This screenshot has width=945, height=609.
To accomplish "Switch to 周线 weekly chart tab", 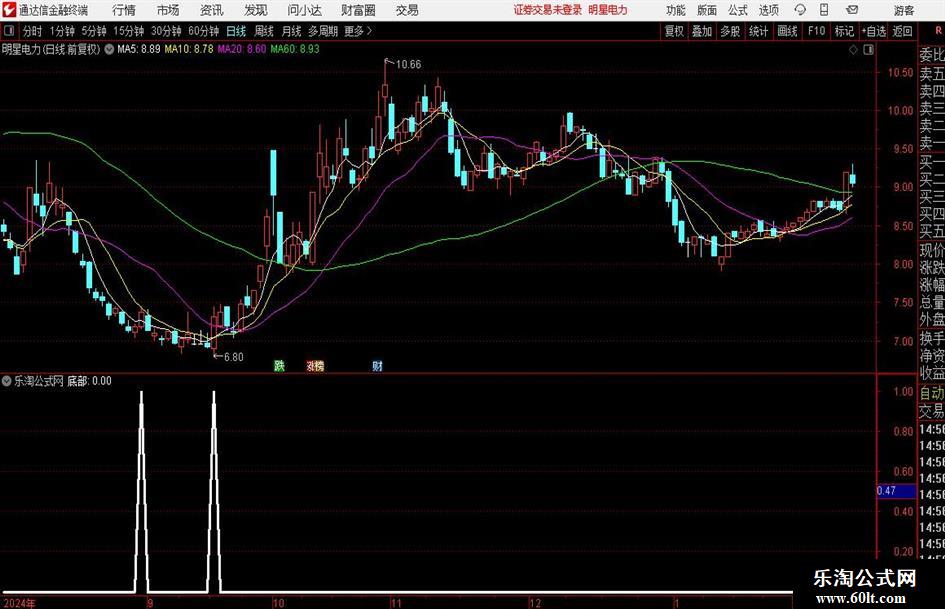I will click(264, 31).
